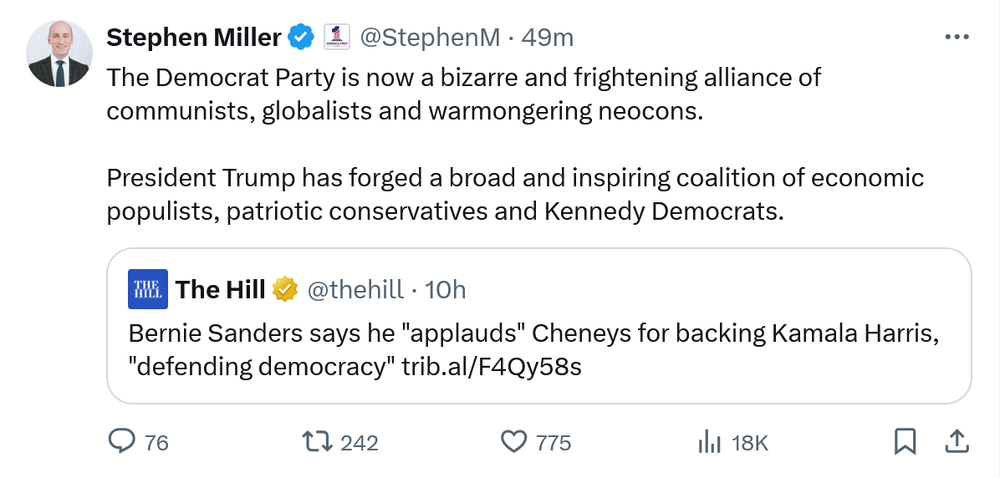
Task: Click the @thehill handle
Action: click(x=354, y=290)
